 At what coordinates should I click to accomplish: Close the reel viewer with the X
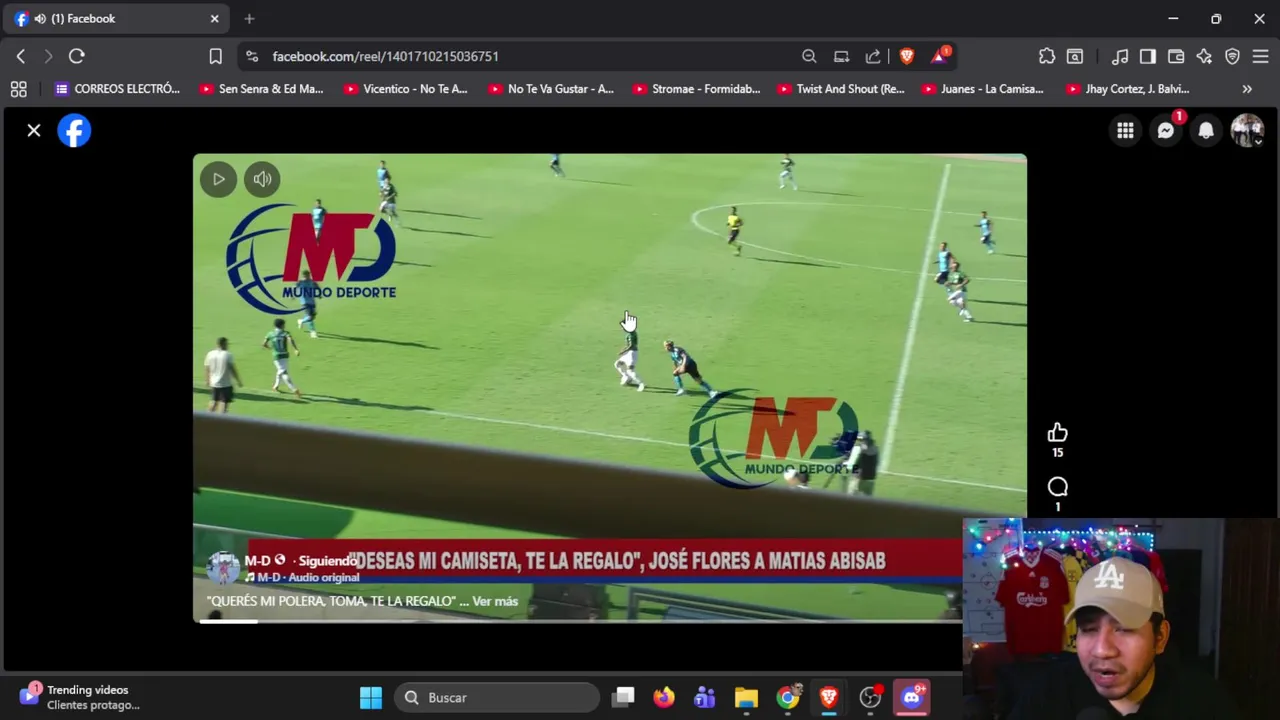point(34,130)
